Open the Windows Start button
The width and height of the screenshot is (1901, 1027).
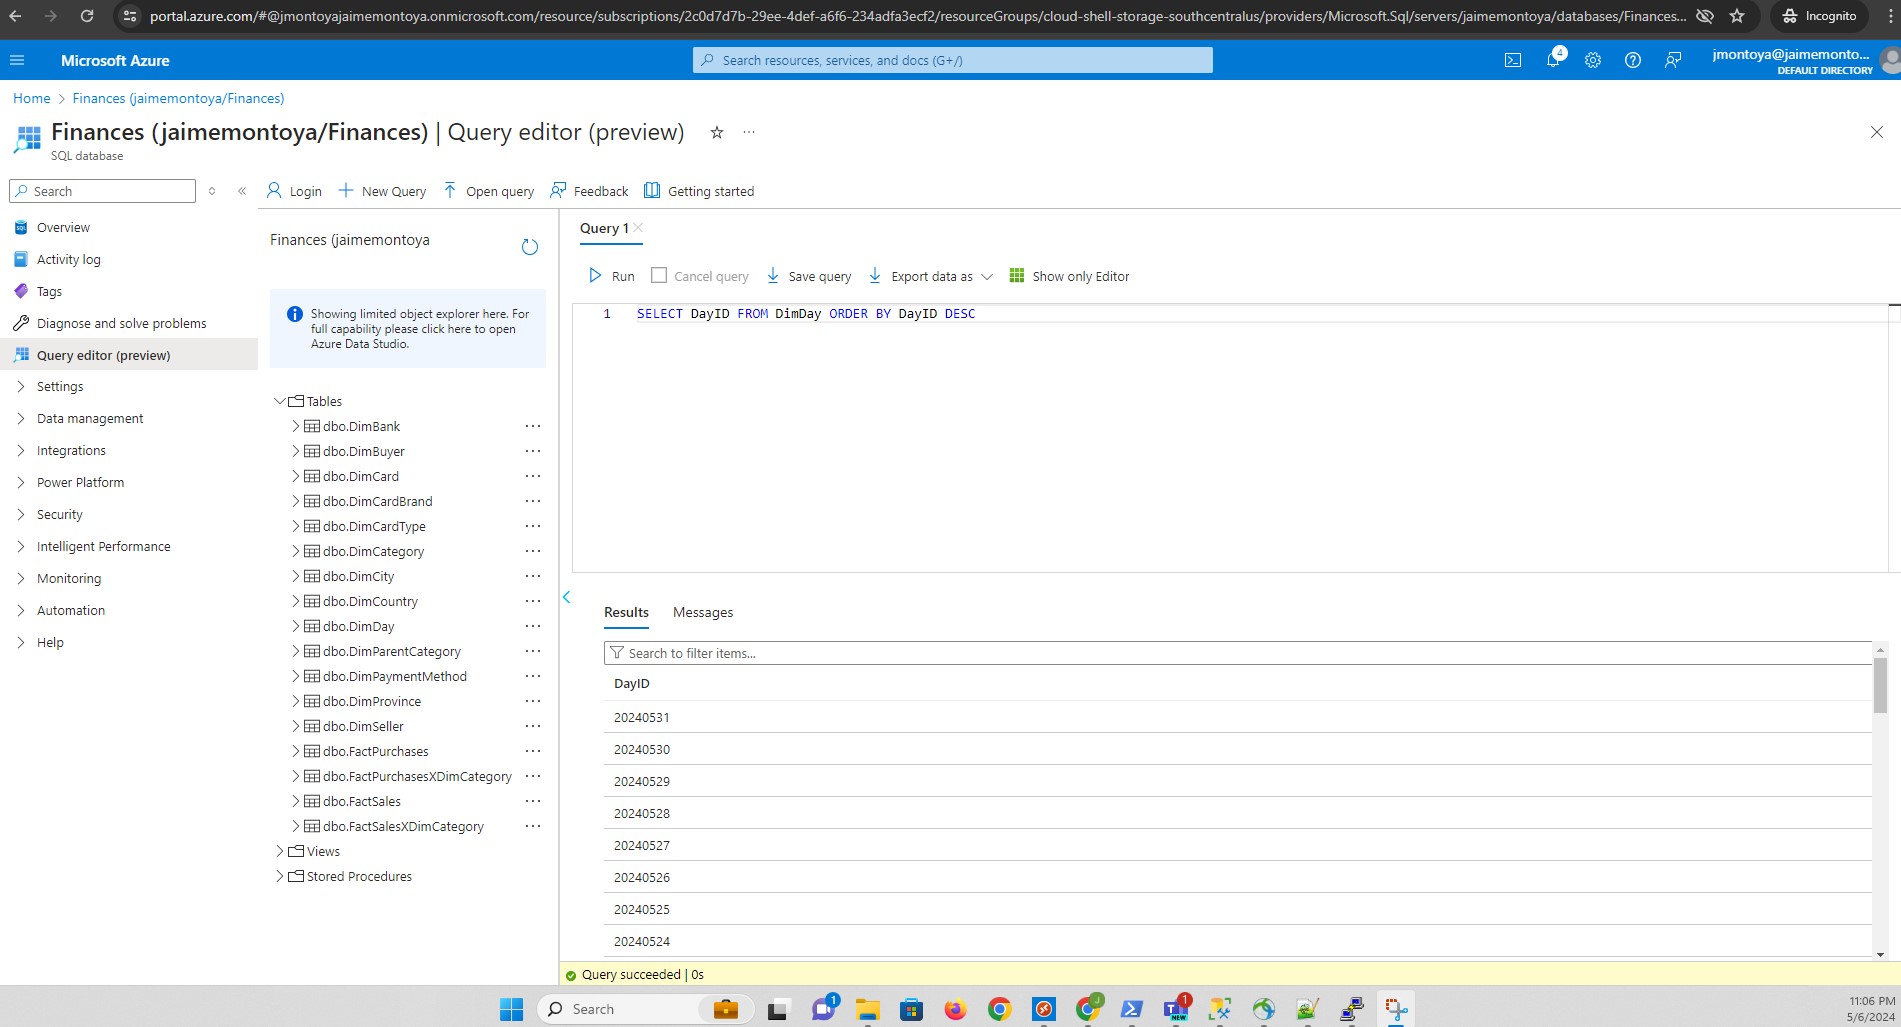(x=511, y=1009)
